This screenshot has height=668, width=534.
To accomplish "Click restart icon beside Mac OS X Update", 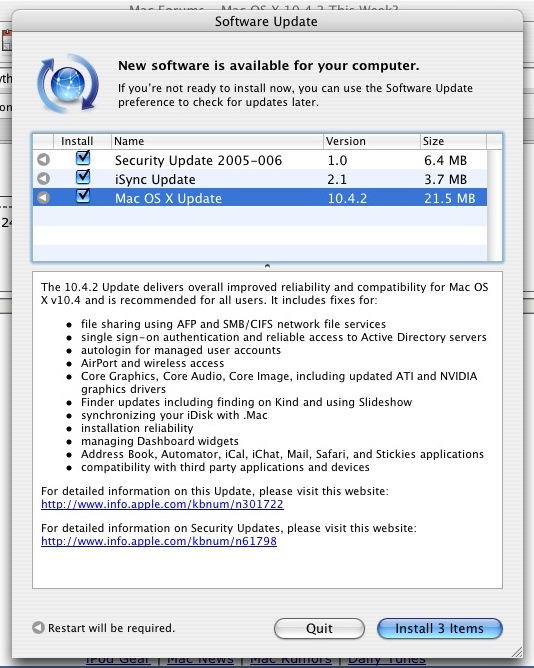I will 43,198.
